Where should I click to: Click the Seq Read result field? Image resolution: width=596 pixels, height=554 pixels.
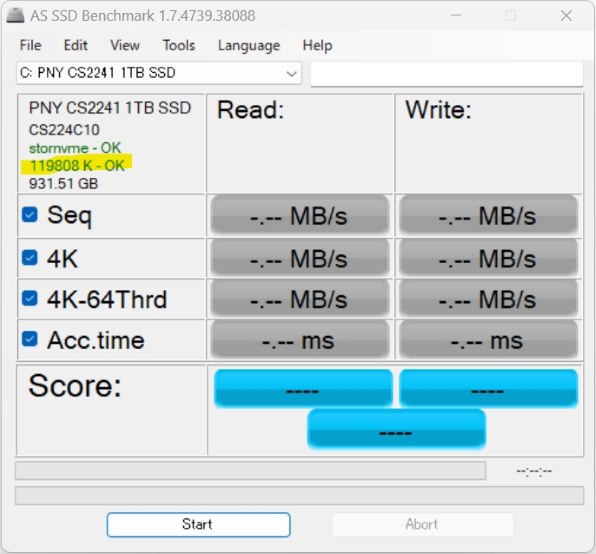[x=300, y=215]
